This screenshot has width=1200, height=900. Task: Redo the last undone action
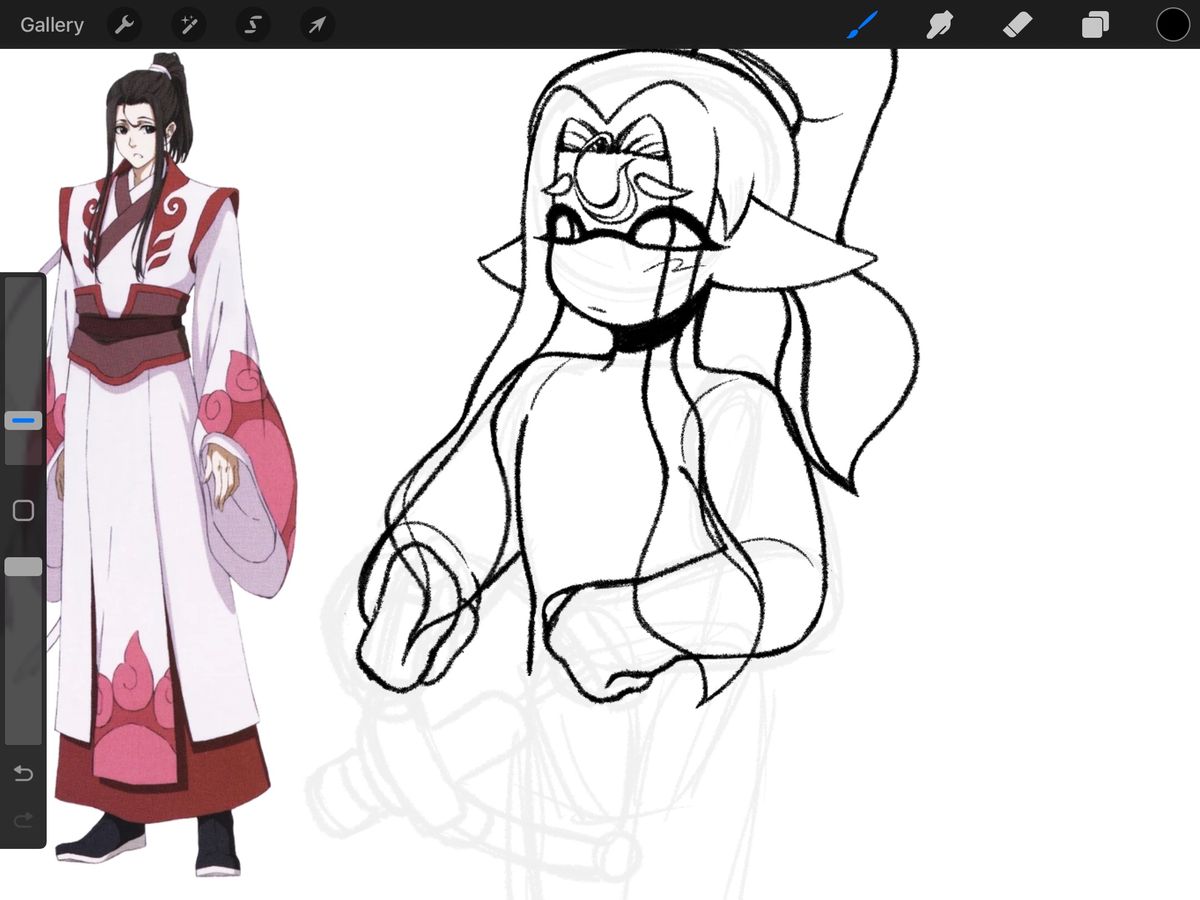[x=23, y=820]
